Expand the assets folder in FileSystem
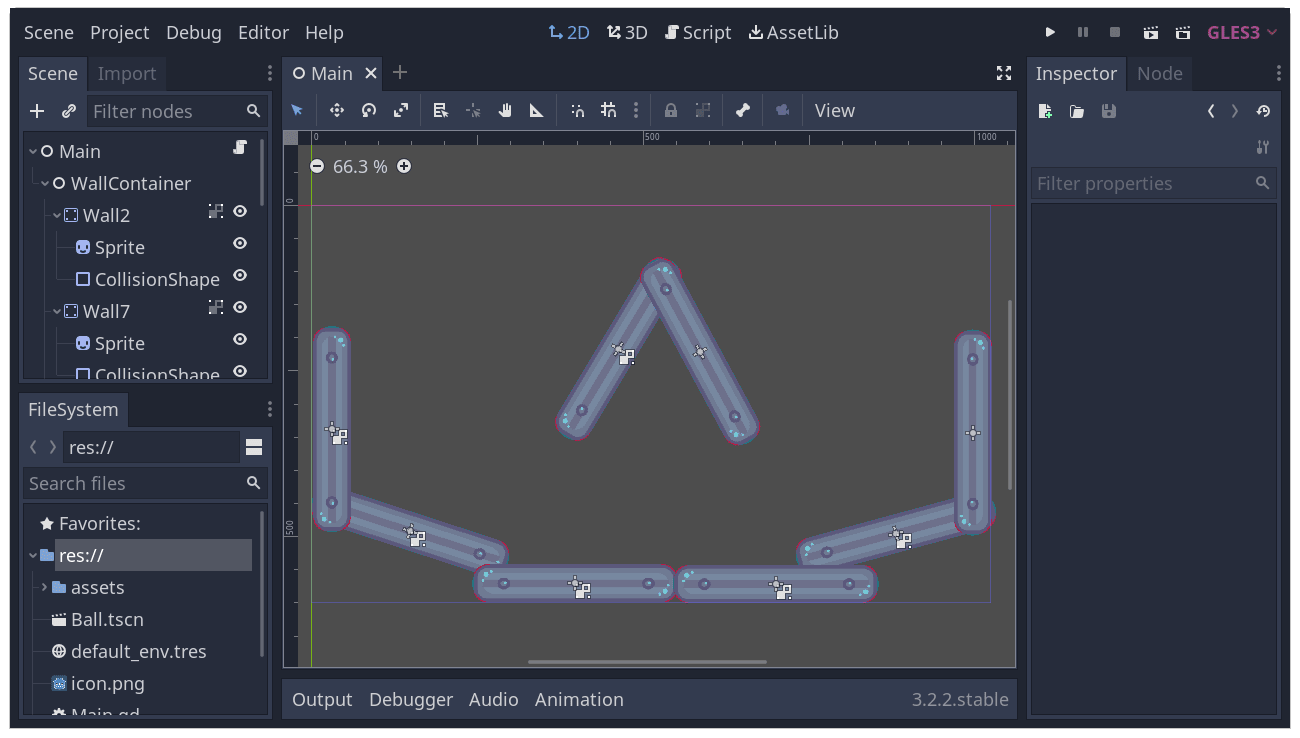This screenshot has width=1300, height=738. (44, 587)
